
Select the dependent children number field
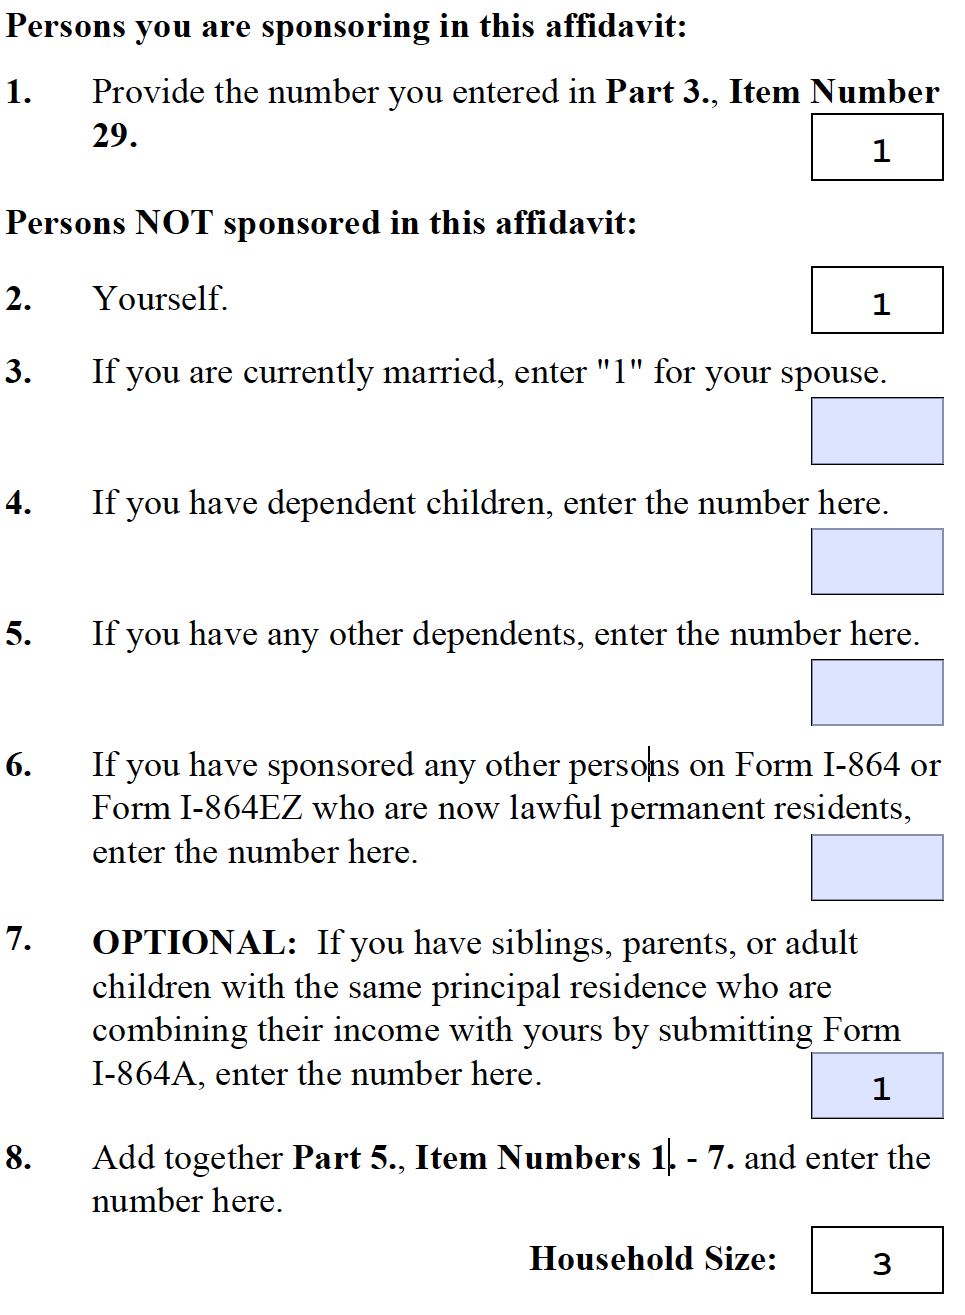click(x=877, y=562)
